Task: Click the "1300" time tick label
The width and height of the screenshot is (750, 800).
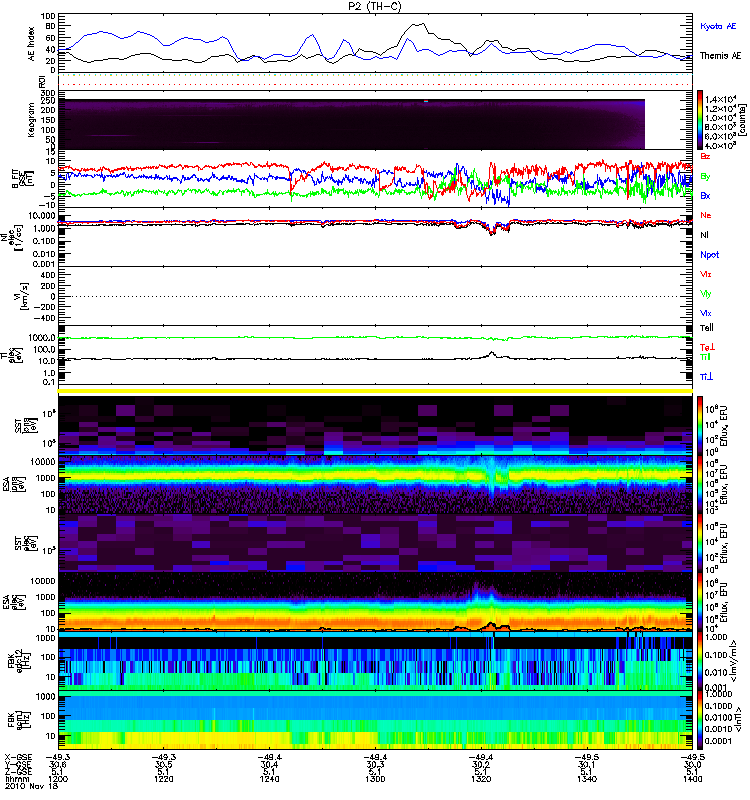Action: (375, 779)
